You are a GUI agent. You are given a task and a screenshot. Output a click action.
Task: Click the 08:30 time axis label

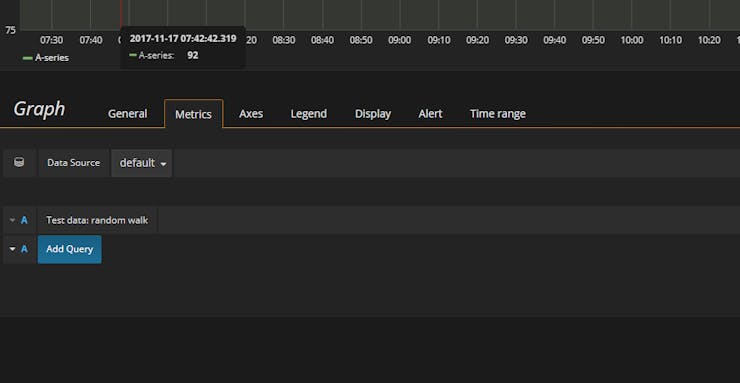[x=284, y=41]
